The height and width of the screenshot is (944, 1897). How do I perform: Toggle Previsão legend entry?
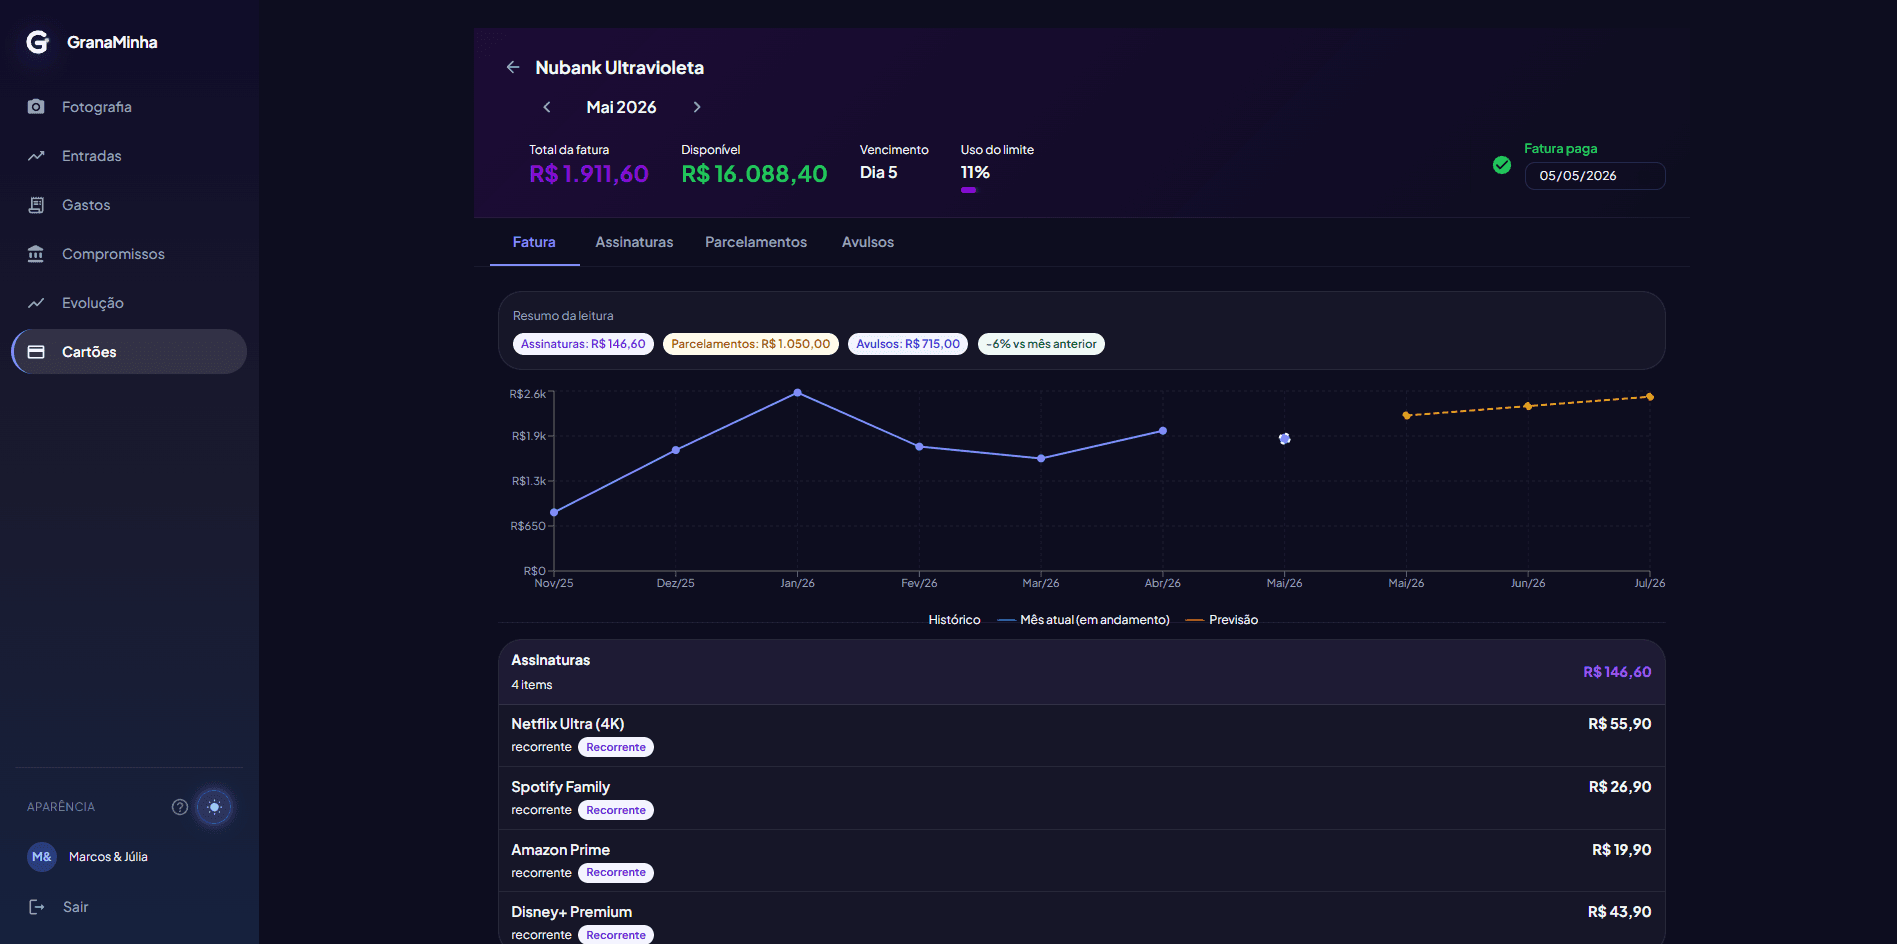[1222, 620]
